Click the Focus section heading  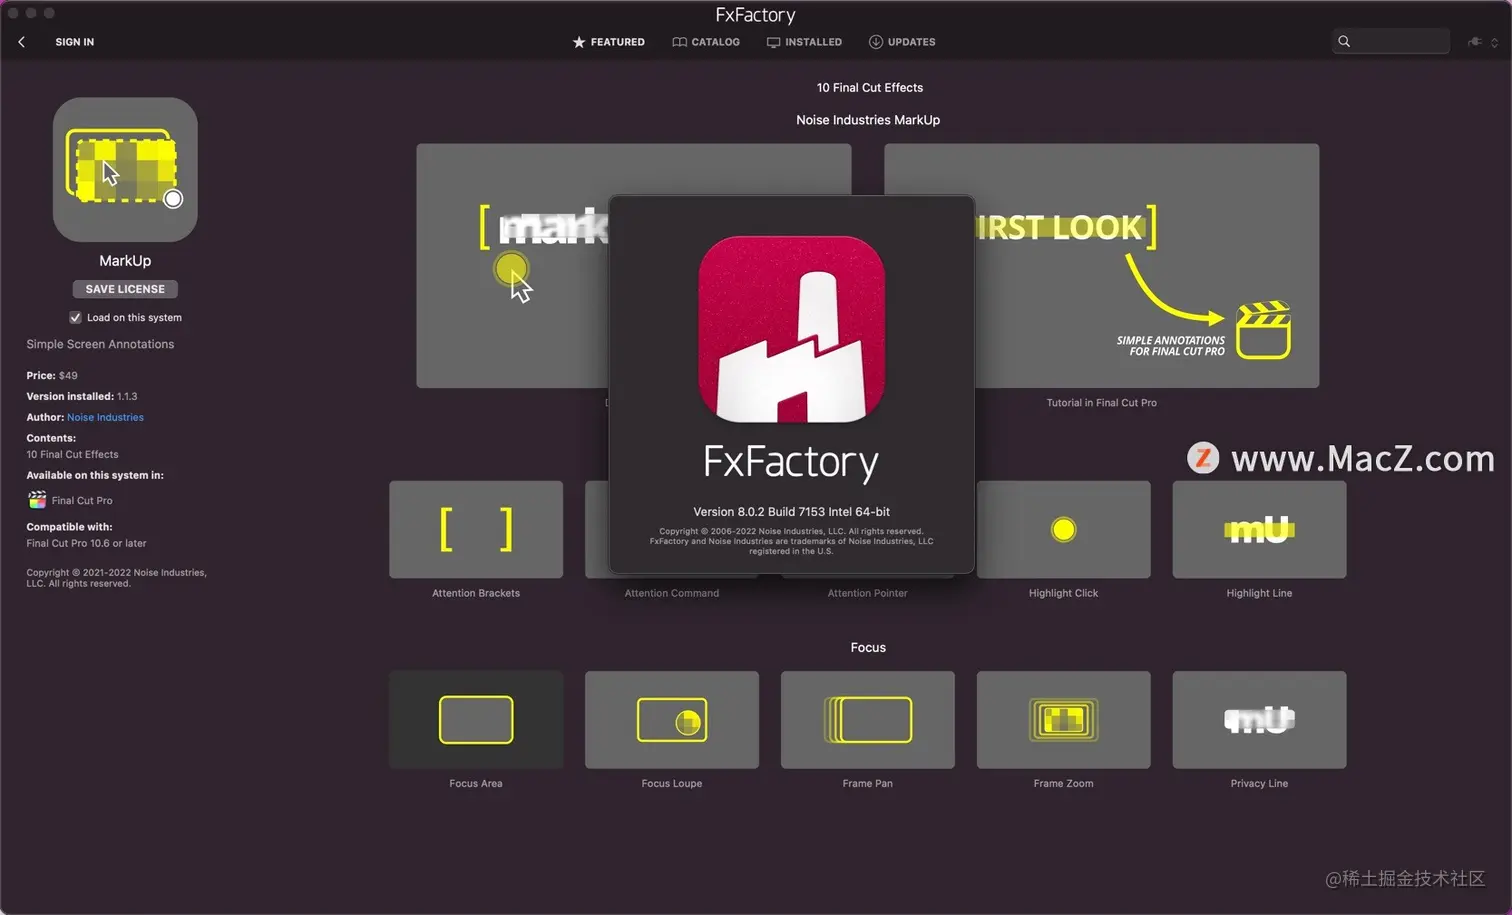pyautogui.click(x=868, y=648)
